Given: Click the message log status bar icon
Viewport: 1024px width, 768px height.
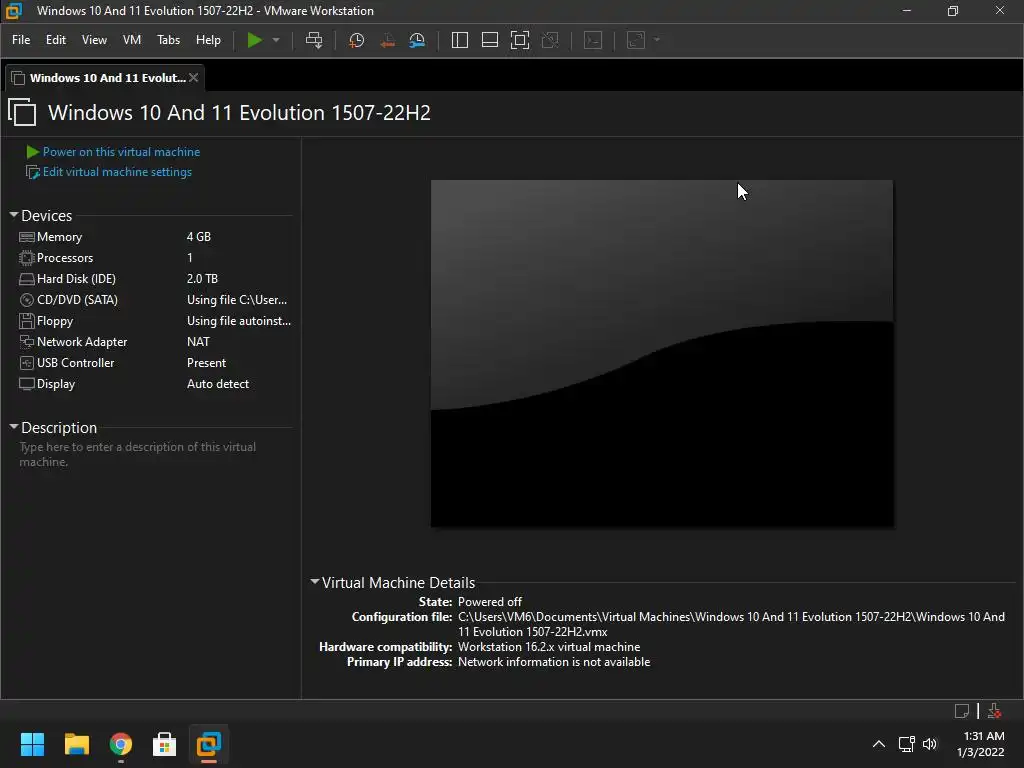Looking at the screenshot, I should click(x=962, y=711).
